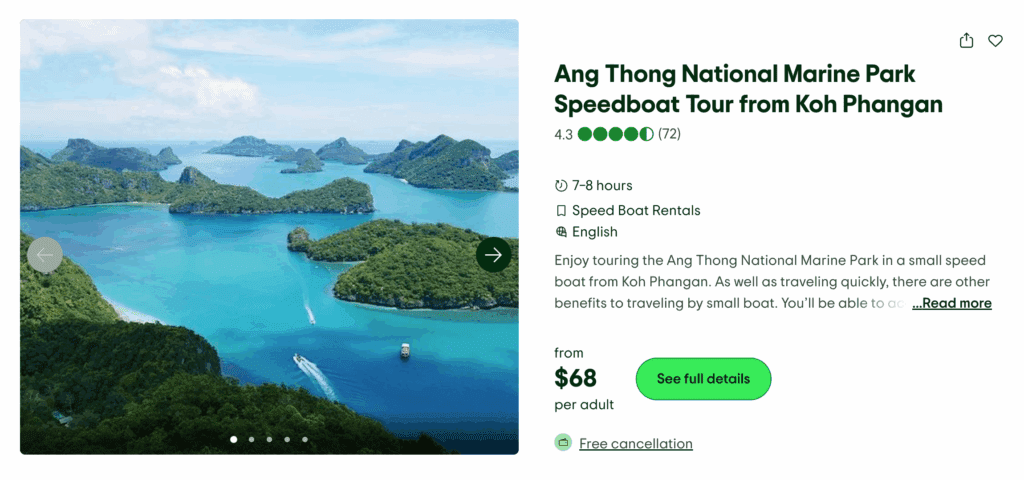Click the share icon
1024x480 pixels.
(x=966, y=41)
